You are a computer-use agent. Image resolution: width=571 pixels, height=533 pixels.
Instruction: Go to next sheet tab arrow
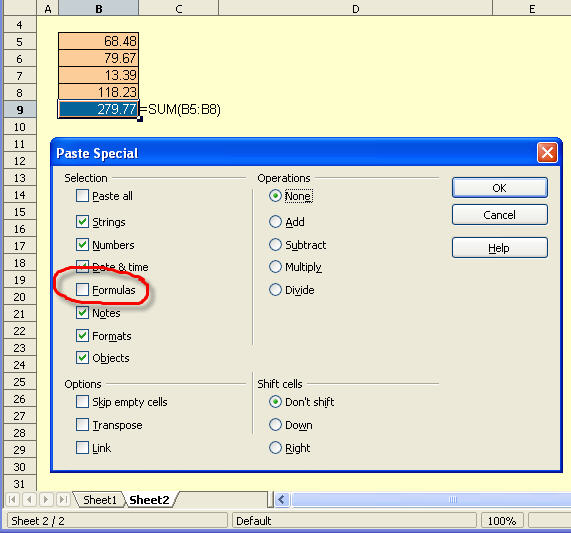coord(46,500)
